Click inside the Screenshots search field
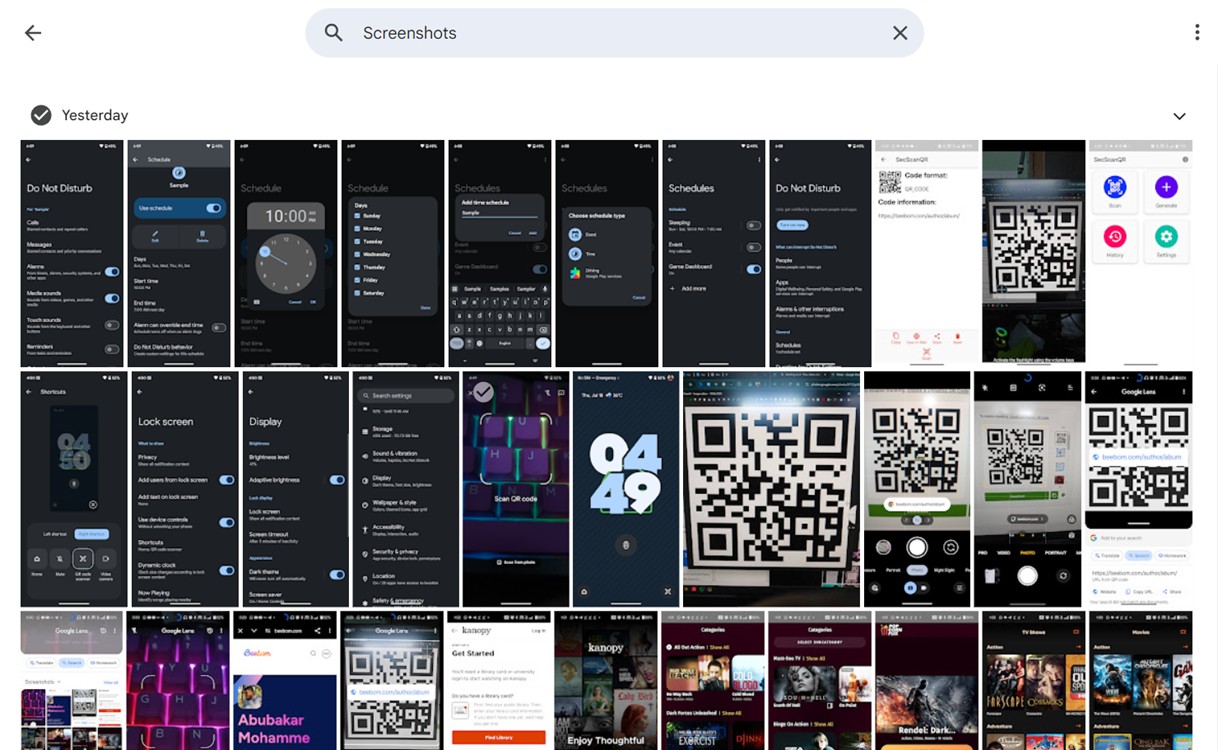The image size is (1218, 750). [600, 32]
